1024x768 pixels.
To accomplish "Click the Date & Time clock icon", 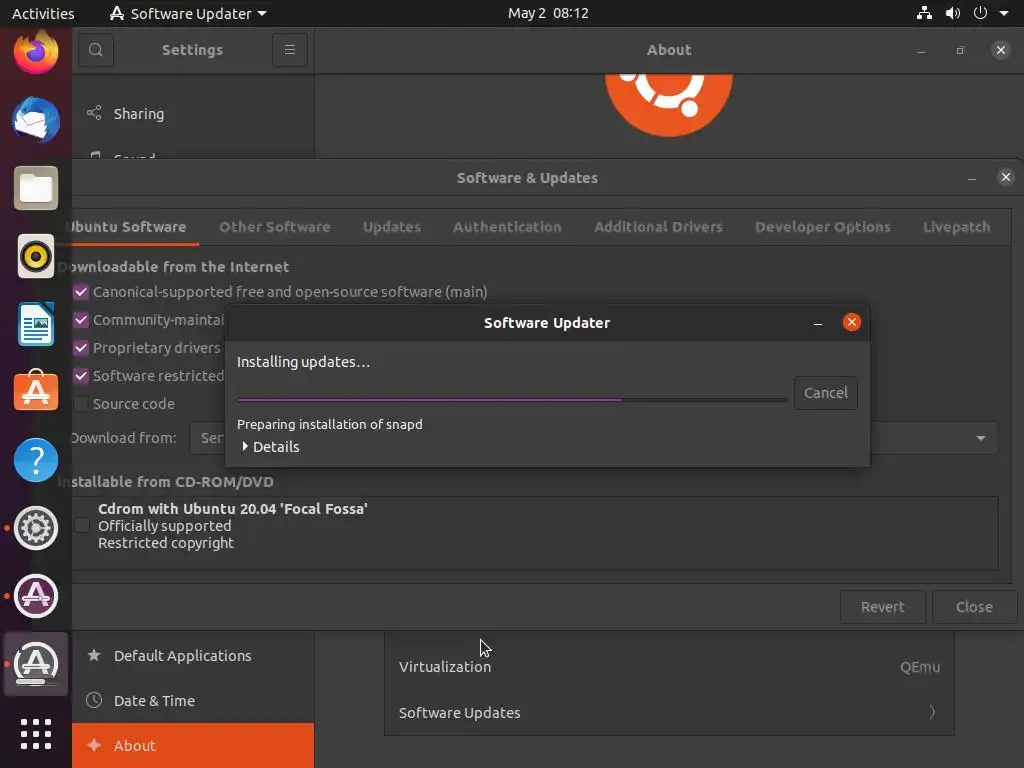I will pyautogui.click(x=94, y=700).
